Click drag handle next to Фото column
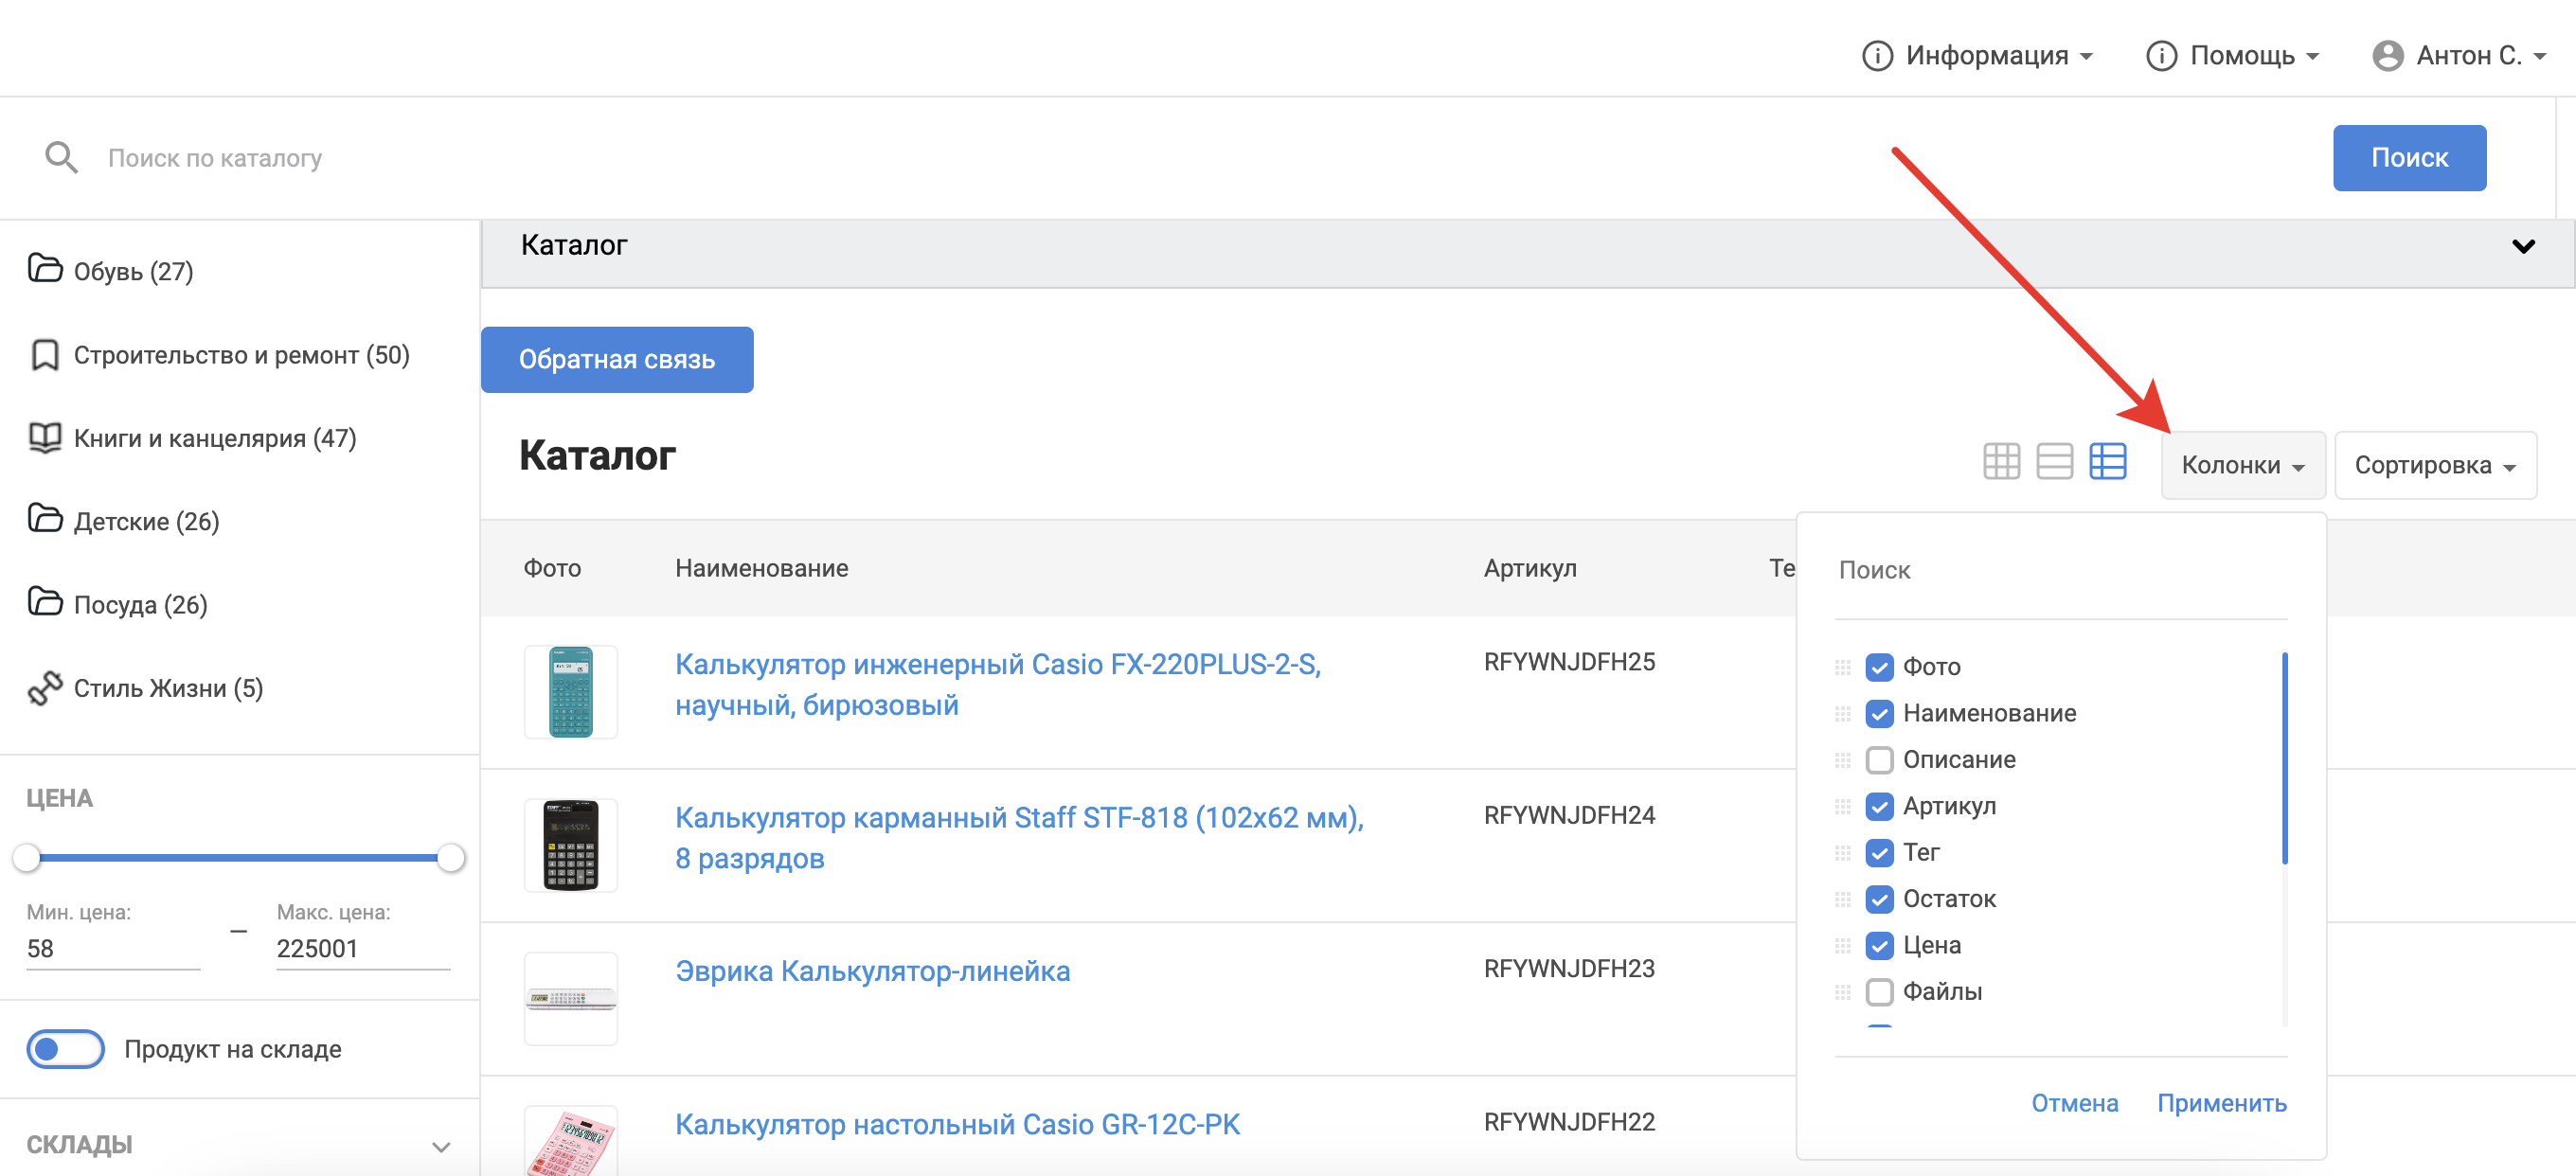This screenshot has height=1176, width=2576. [1842, 667]
